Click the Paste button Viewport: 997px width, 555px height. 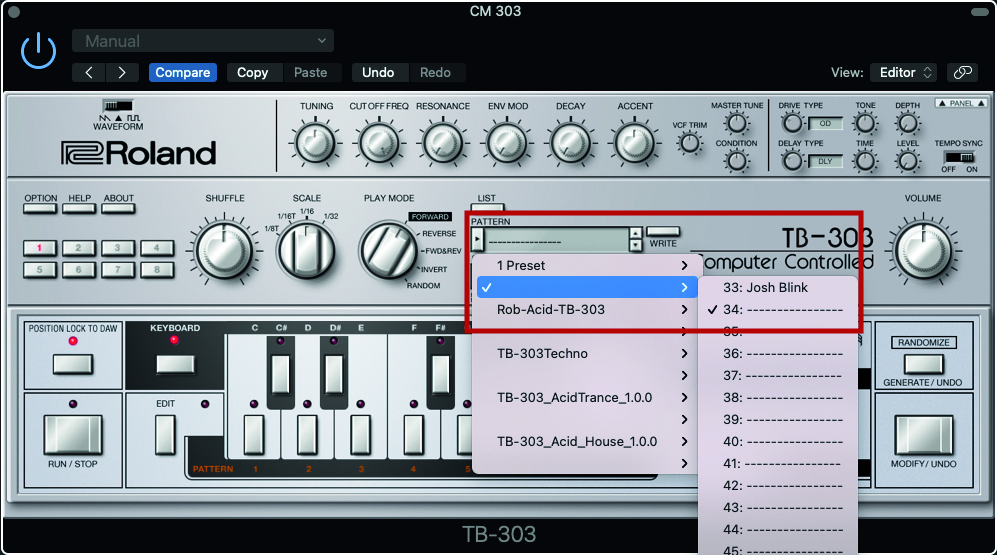tap(310, 72)
